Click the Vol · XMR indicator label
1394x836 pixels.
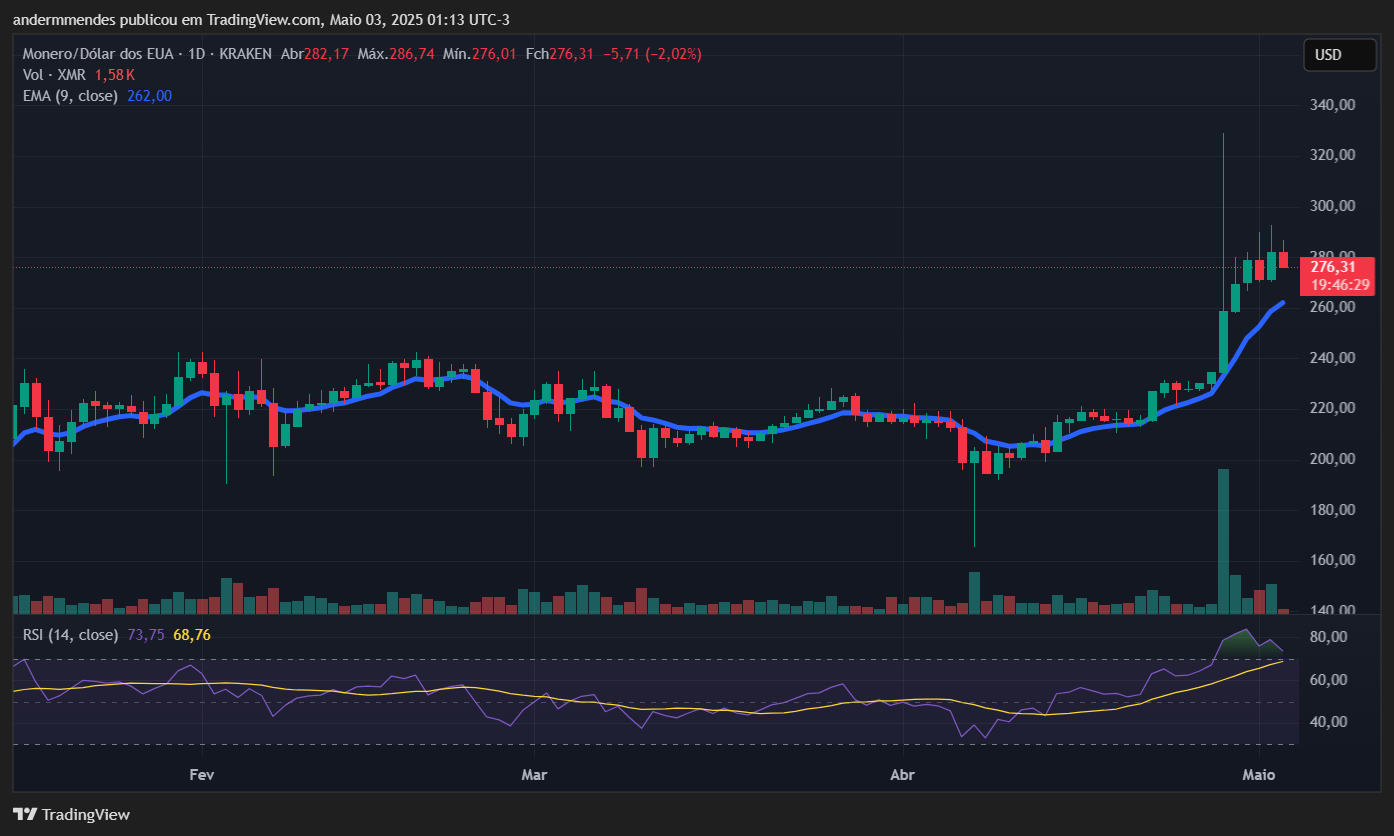coord(55,74)
